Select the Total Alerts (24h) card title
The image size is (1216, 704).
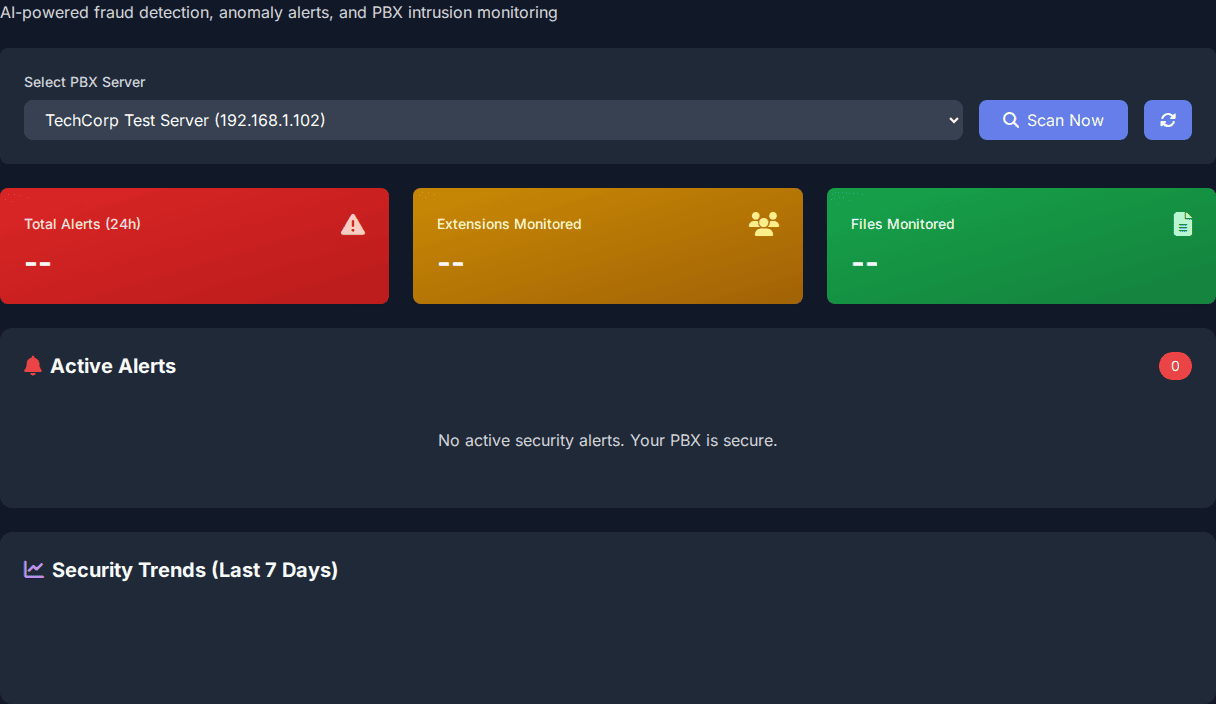tap(82, 224)
